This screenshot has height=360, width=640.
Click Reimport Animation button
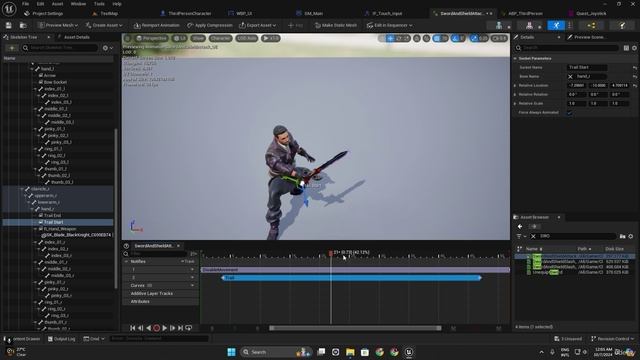tap(157, 25)
